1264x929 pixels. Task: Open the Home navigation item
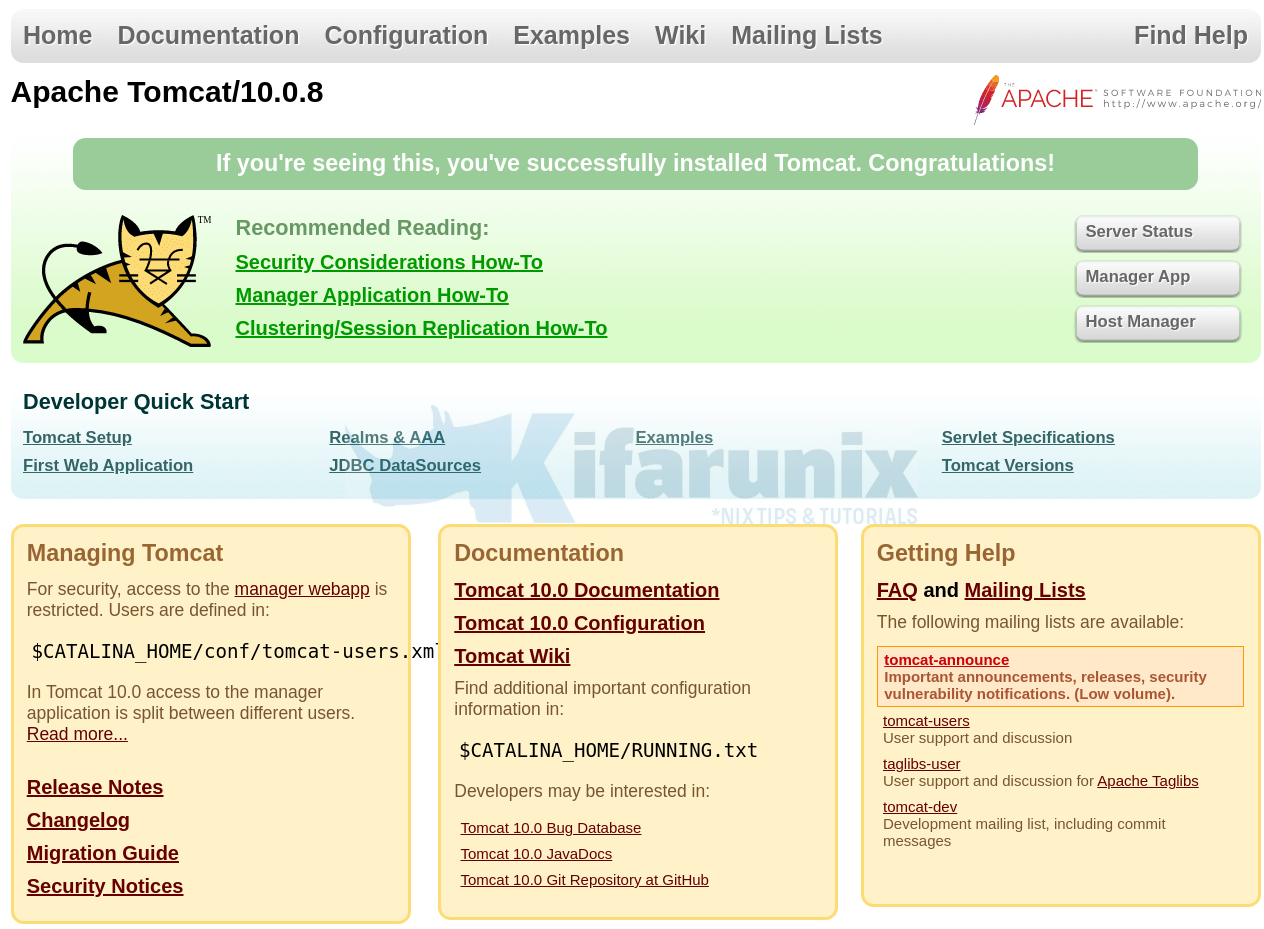[x=57, y=34]
